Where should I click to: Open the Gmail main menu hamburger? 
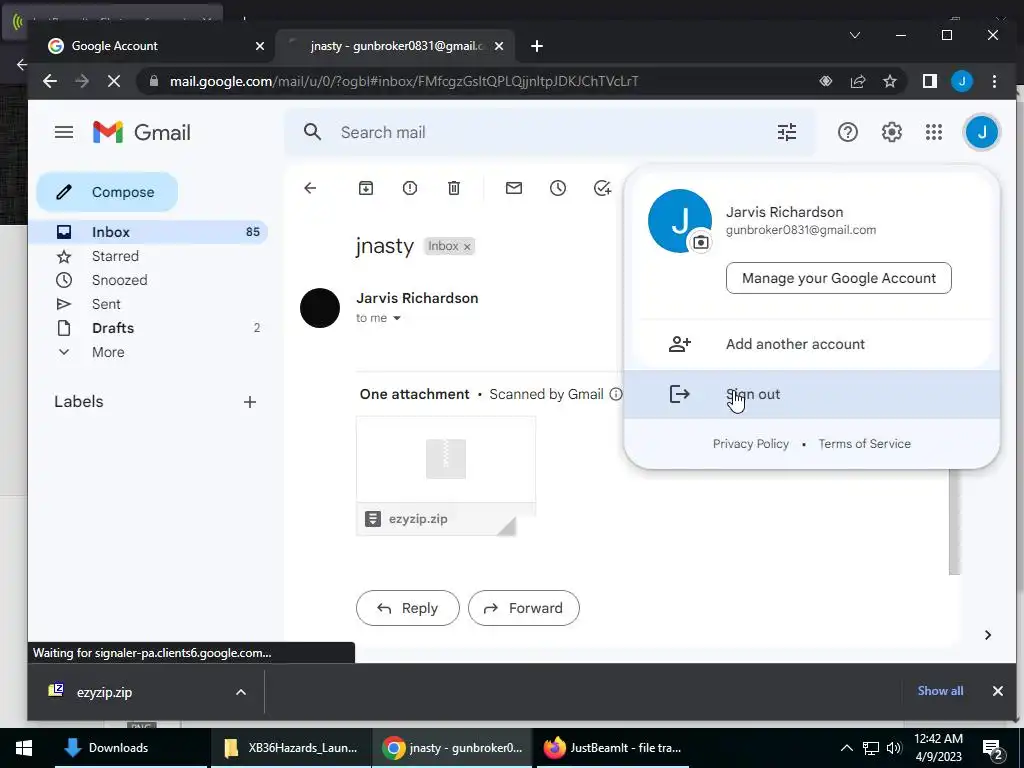click(63, 133)
